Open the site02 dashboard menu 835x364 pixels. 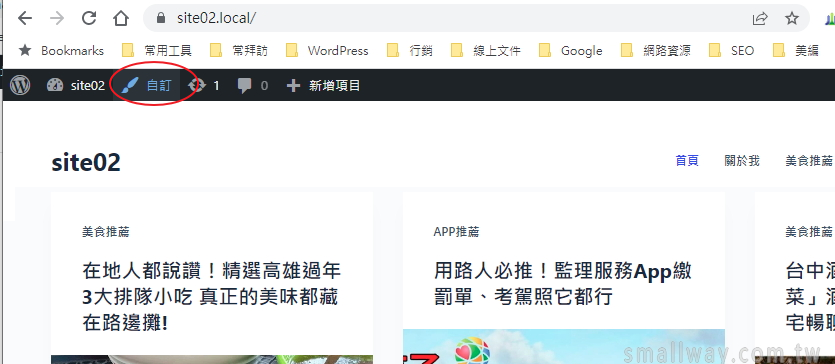coord(75,85)
